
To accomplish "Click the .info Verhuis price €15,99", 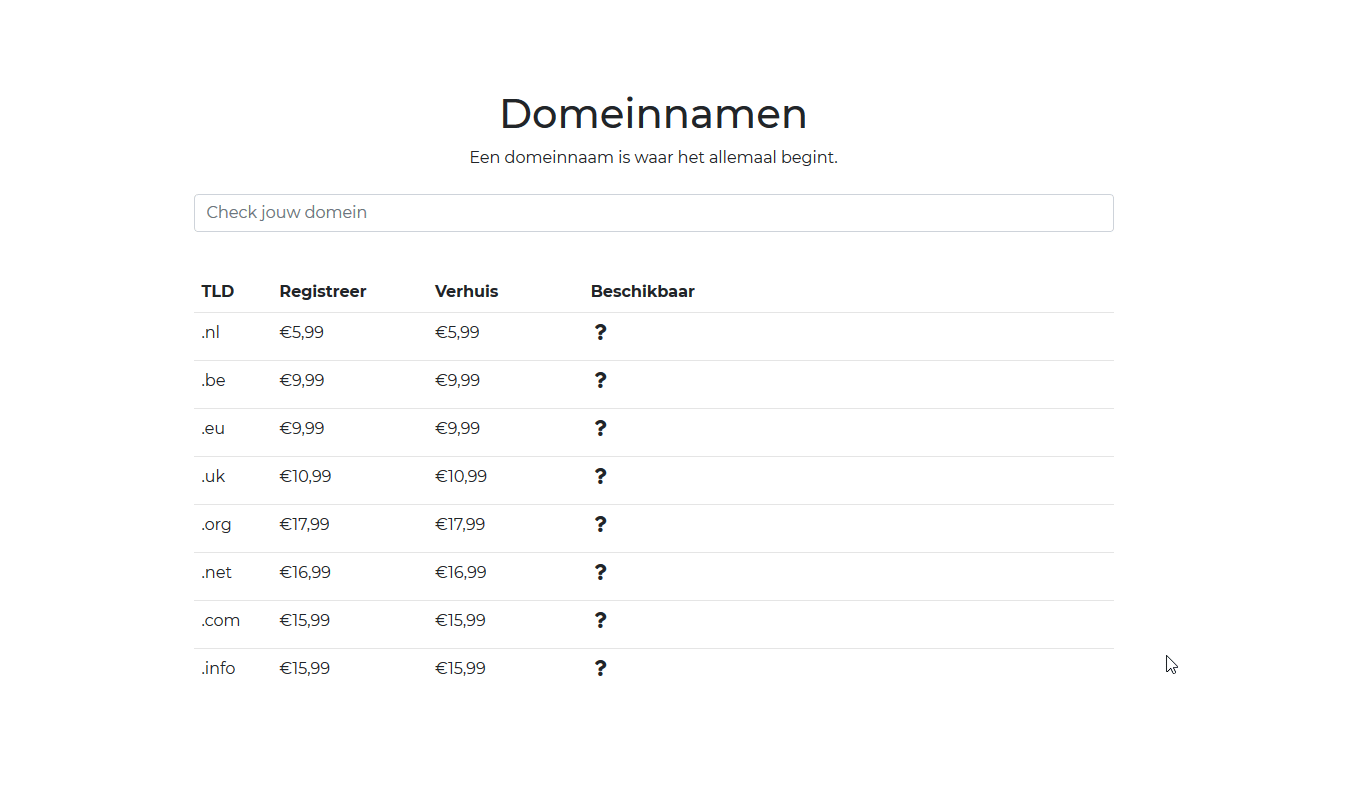I will (460, 668).
